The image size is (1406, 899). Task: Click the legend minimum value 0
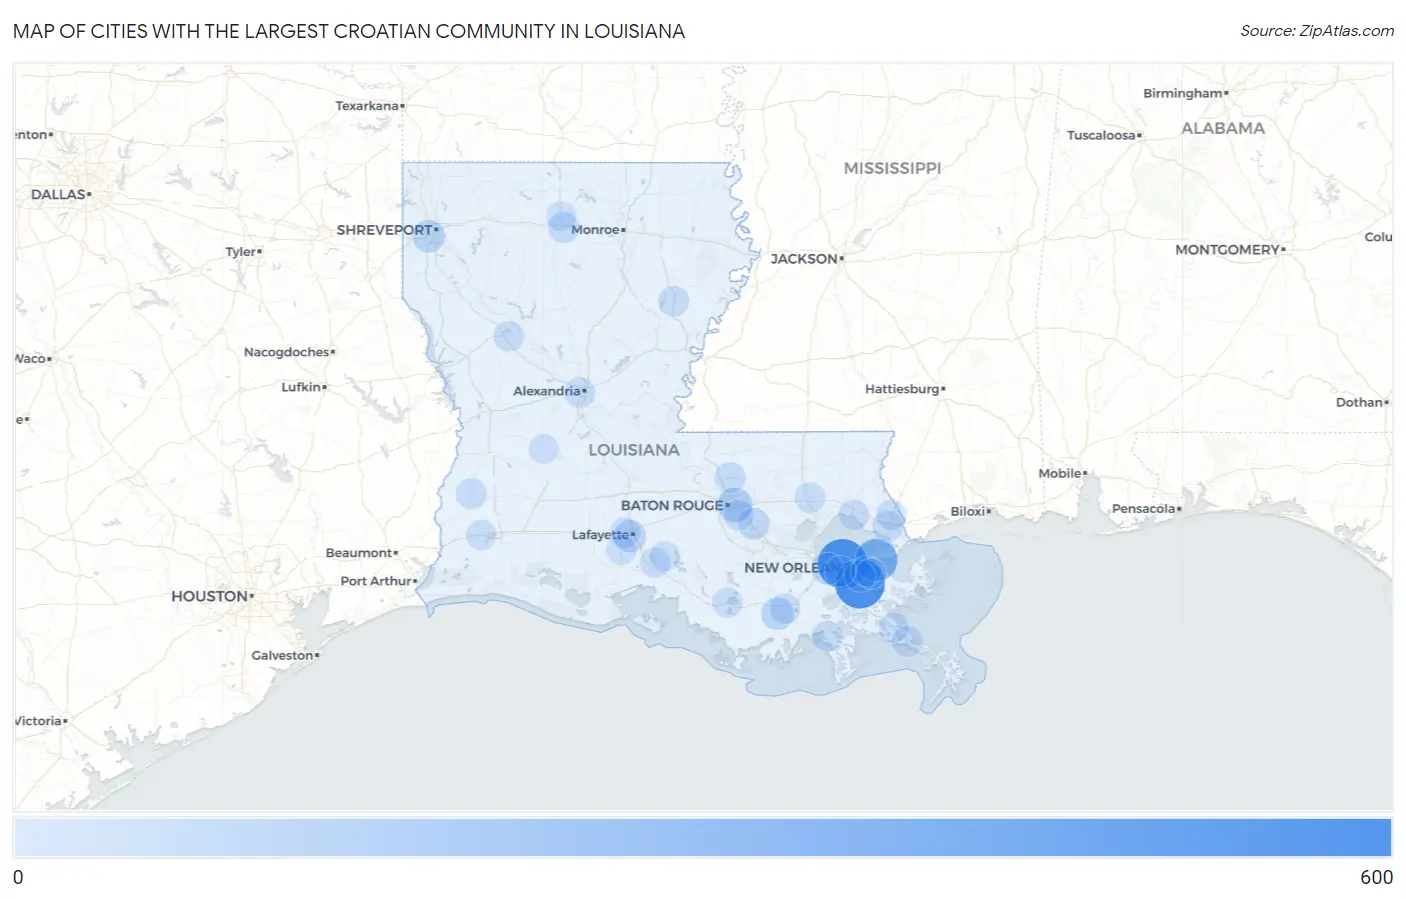tap(18, 877)
